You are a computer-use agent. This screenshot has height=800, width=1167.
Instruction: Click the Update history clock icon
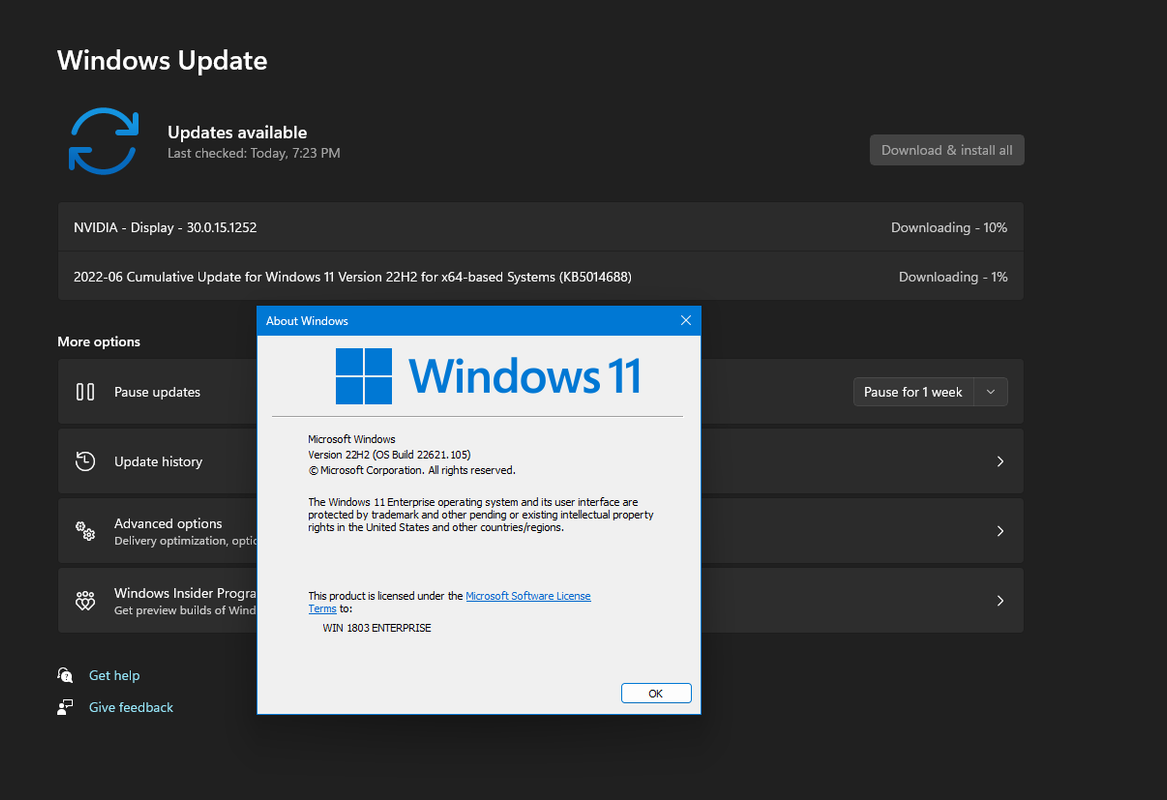click(x=86, y=461)
